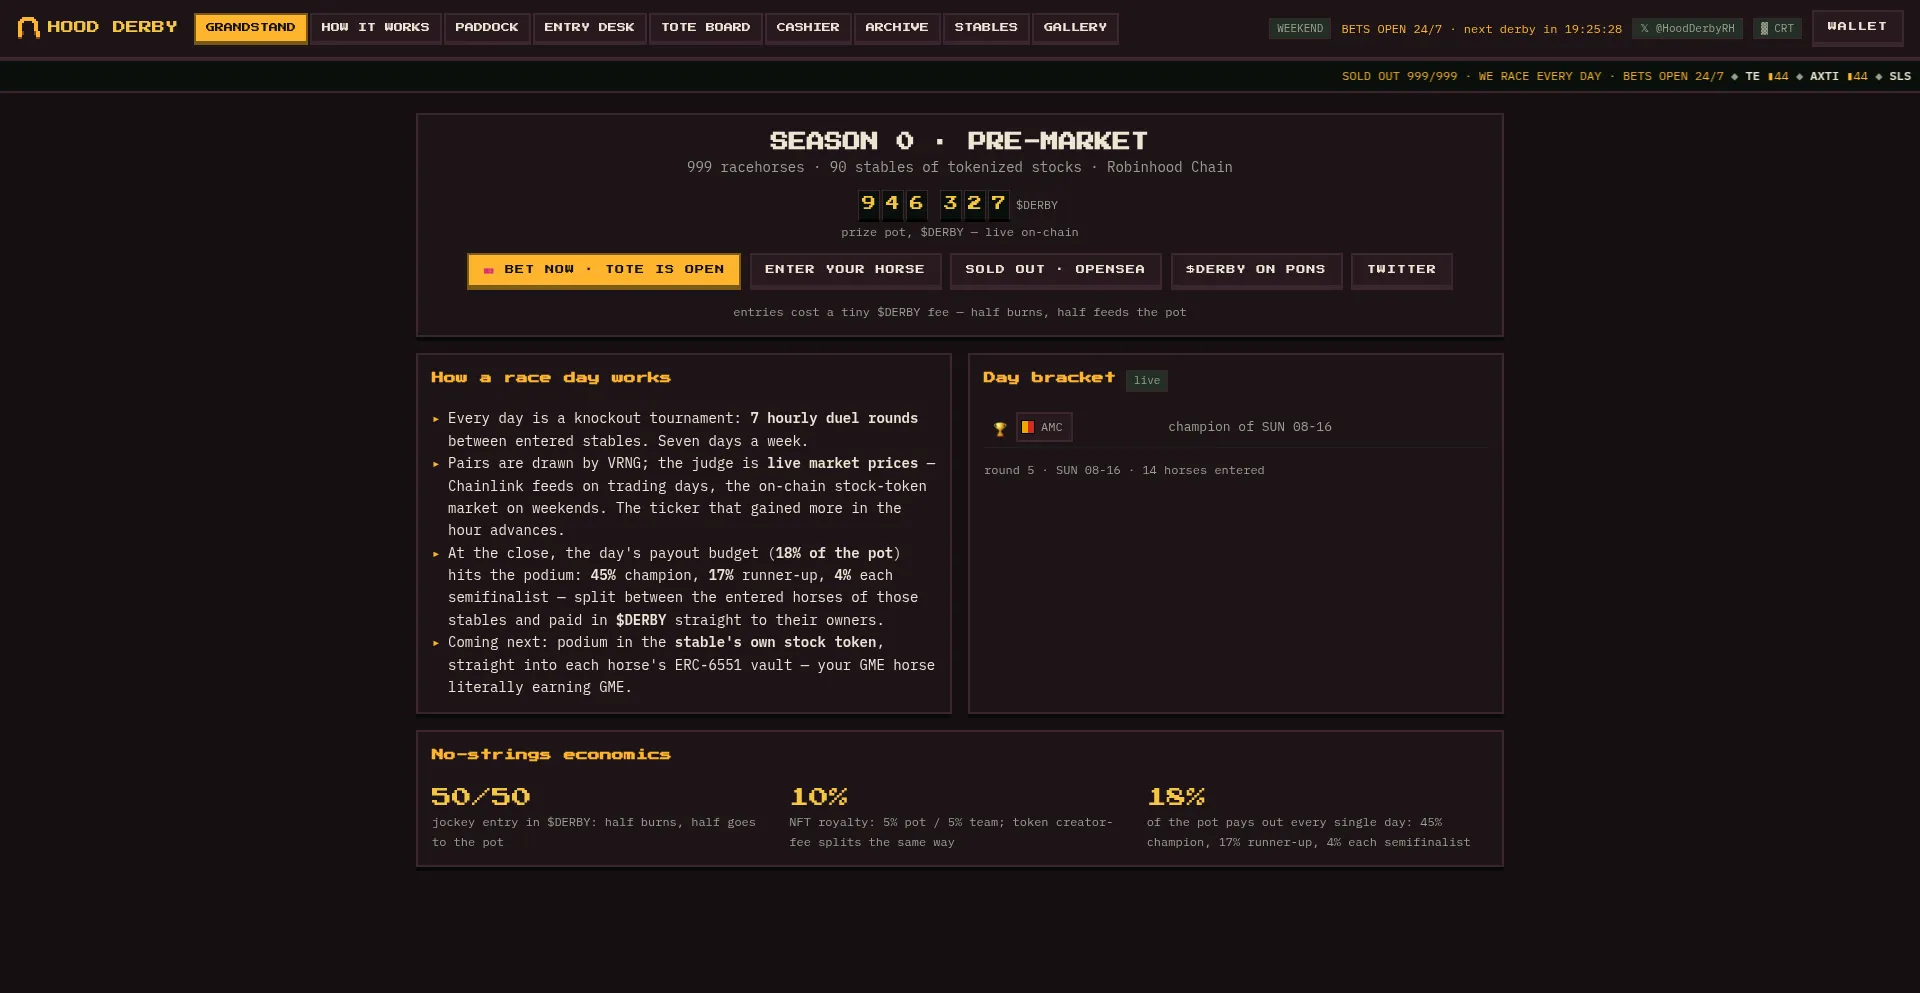Click the "next derby in 19:25:28" countdown

click(x=1543, y=29)
